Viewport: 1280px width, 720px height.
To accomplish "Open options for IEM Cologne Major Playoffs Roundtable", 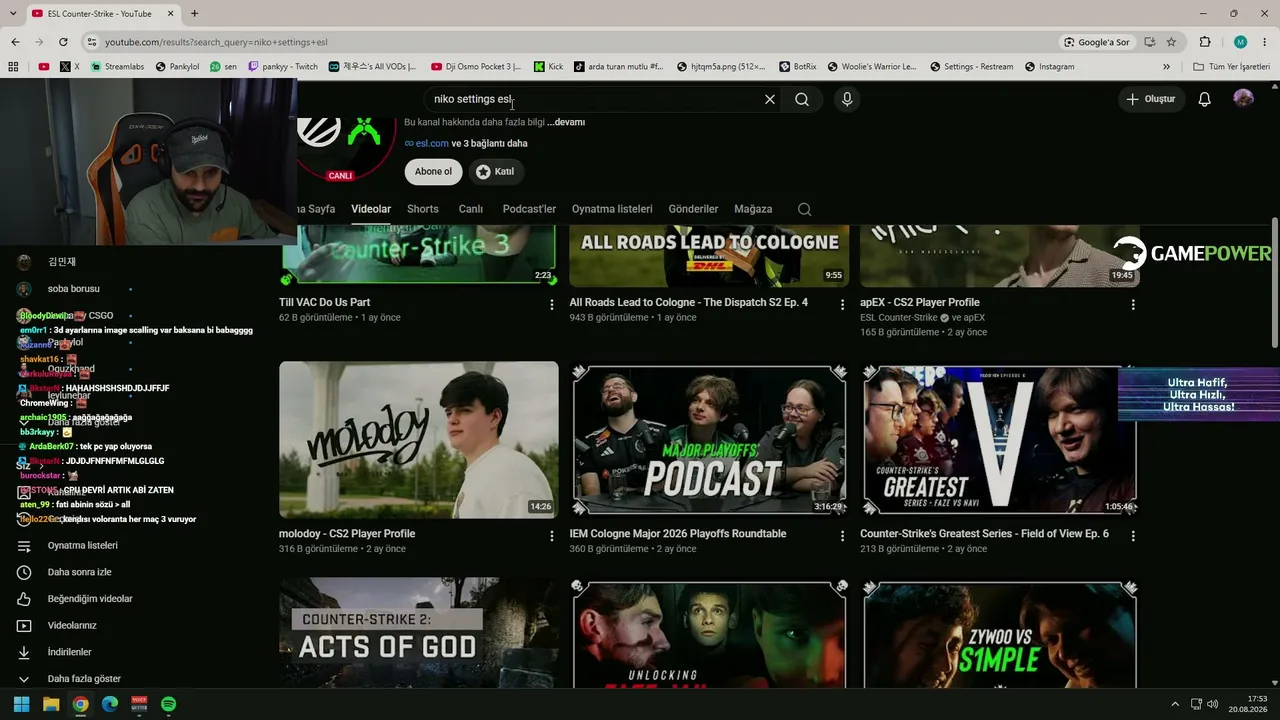I will pyautogui.click(x=842, y=536).
